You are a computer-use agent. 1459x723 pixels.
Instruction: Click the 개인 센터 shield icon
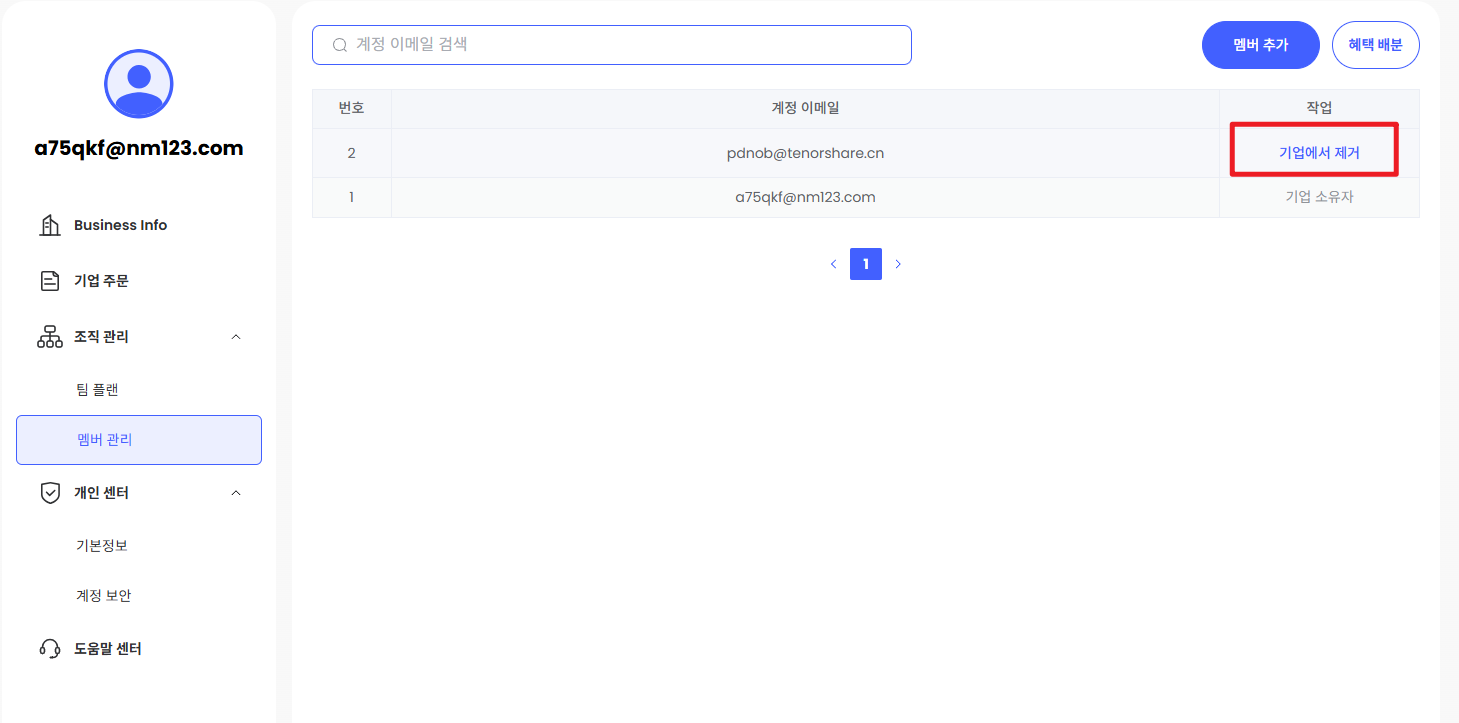(x=50, y=493)
